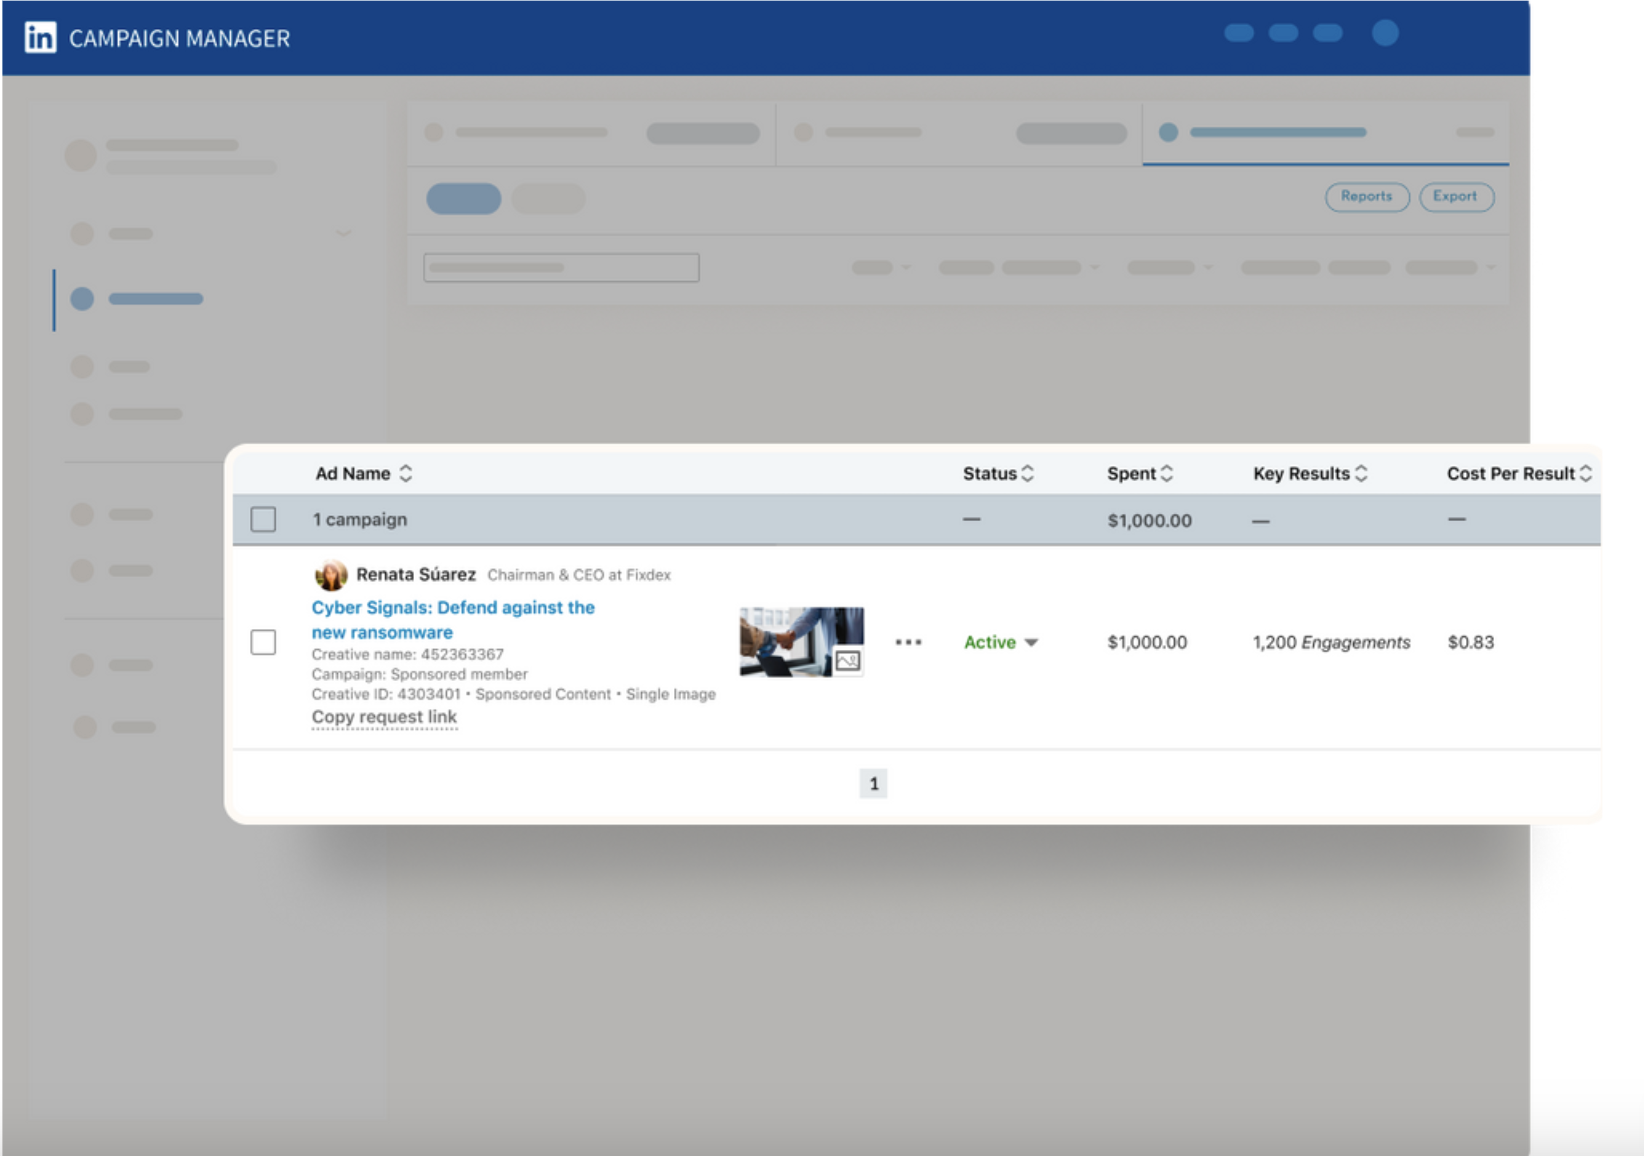The width and height of the screenshot is (1644, 1156).
Task: Click the round account avatar in header
Action: (1385, 33)
